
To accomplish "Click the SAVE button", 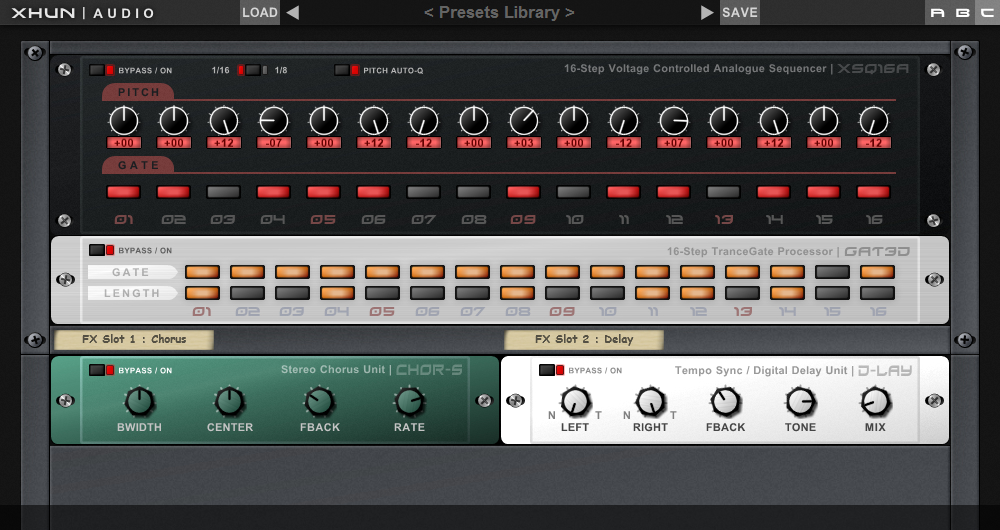I will [740, 13].
